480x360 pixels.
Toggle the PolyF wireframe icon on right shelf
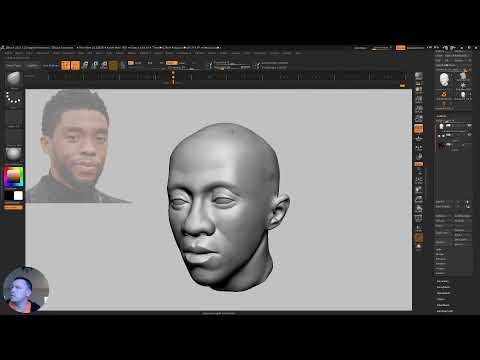419,219
